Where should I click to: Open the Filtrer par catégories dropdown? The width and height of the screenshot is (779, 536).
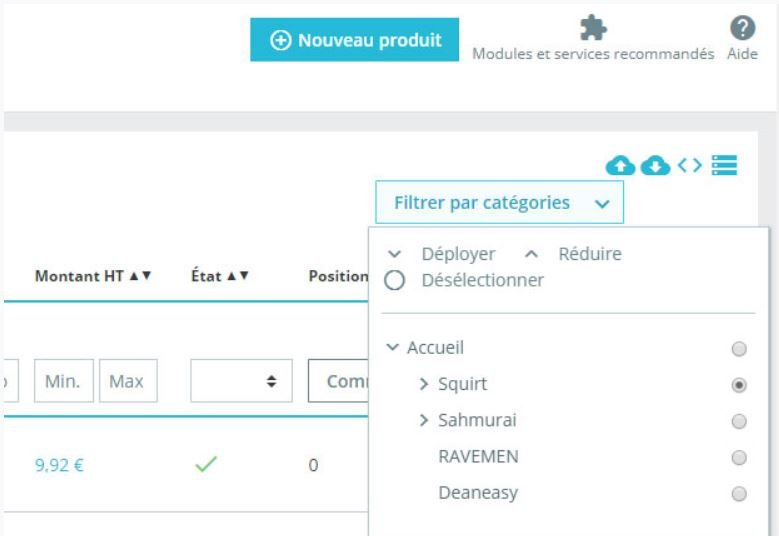500,203
